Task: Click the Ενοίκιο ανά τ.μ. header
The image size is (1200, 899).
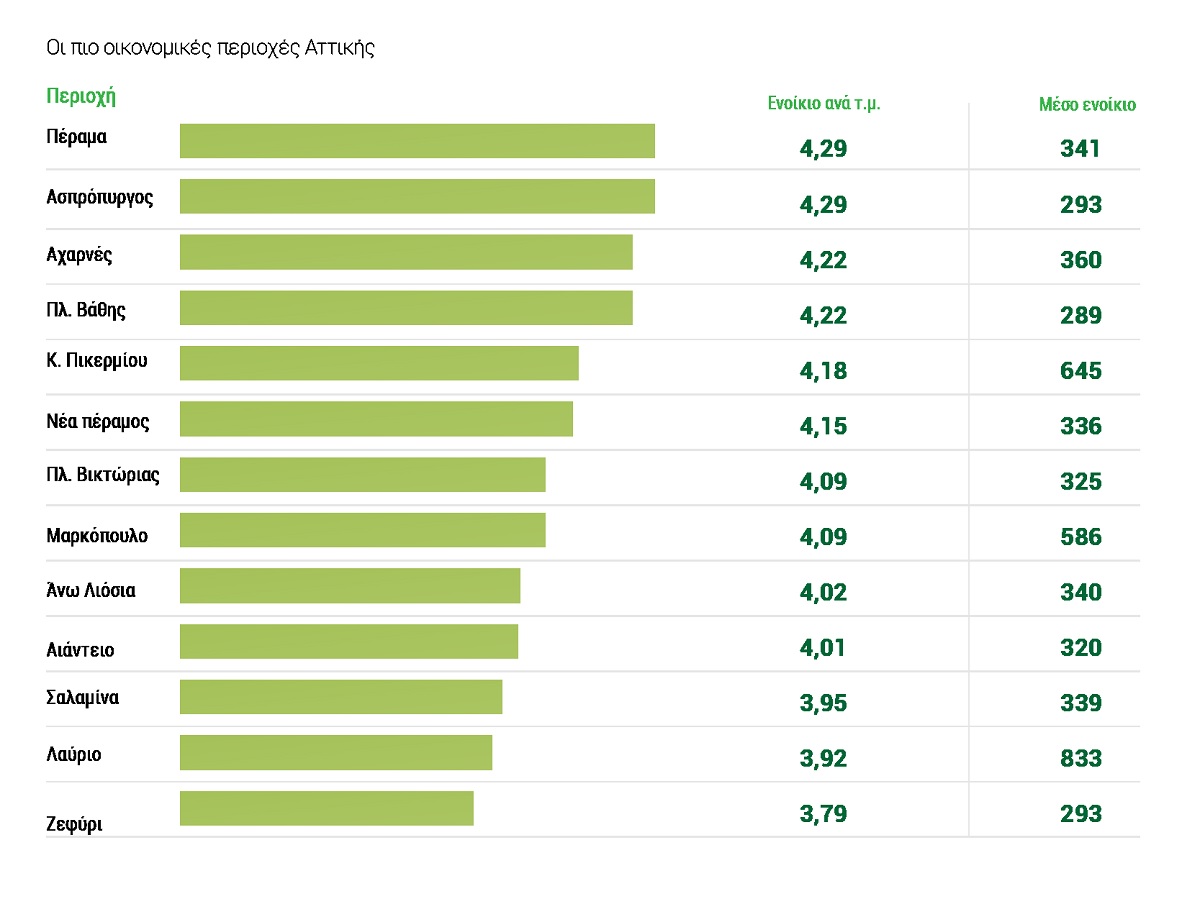Action: click(x=824, y=104)
